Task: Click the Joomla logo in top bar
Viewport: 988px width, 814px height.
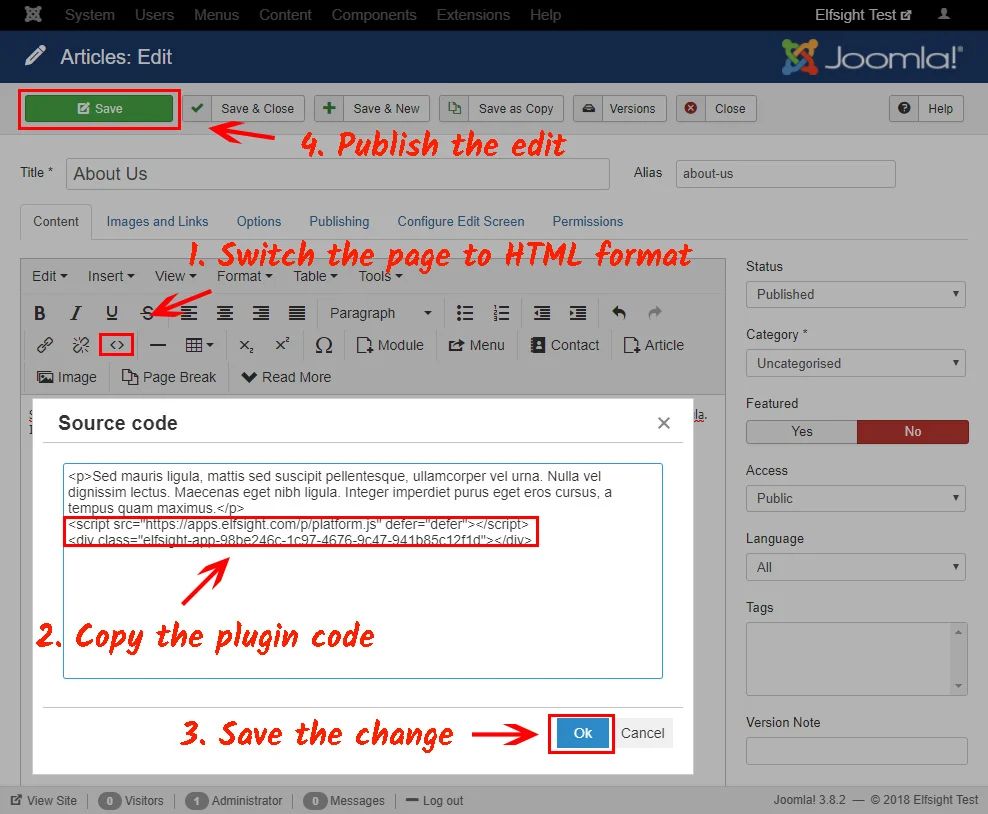Action: (33, 14)
